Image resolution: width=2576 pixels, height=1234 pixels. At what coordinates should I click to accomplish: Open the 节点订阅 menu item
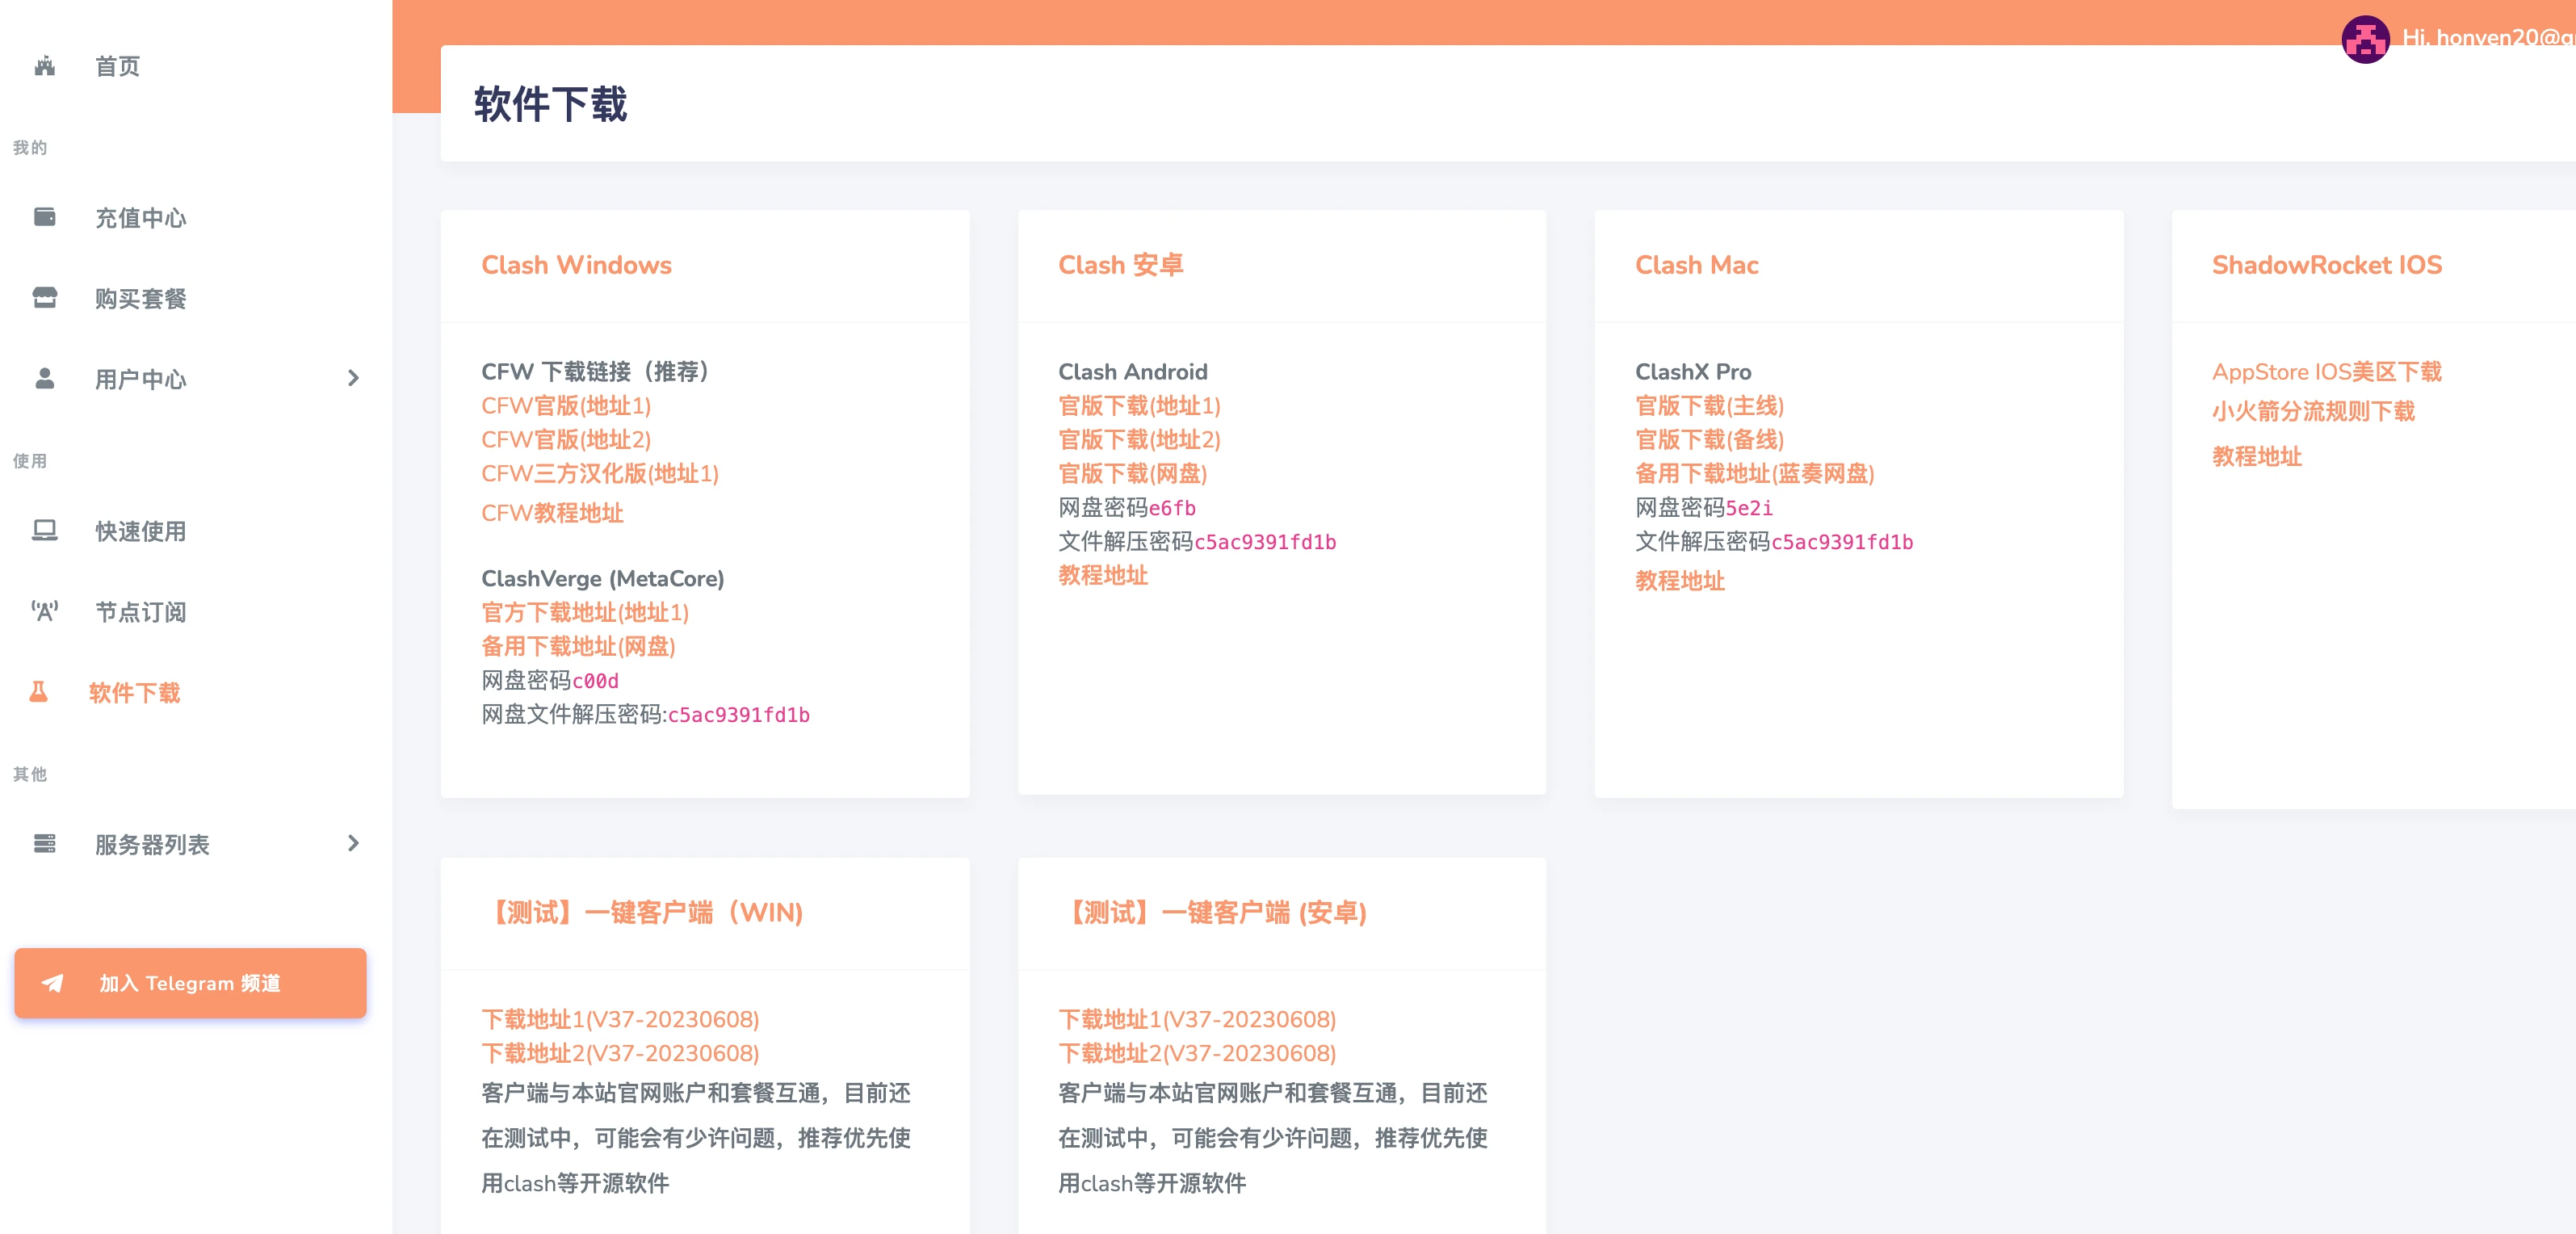[x=140, y=612]
